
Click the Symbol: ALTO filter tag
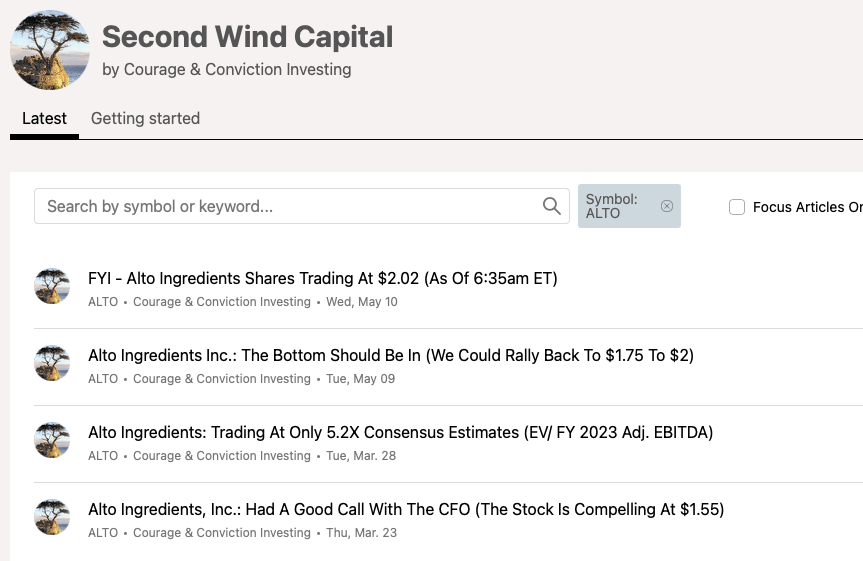click(x=612, y=206)
